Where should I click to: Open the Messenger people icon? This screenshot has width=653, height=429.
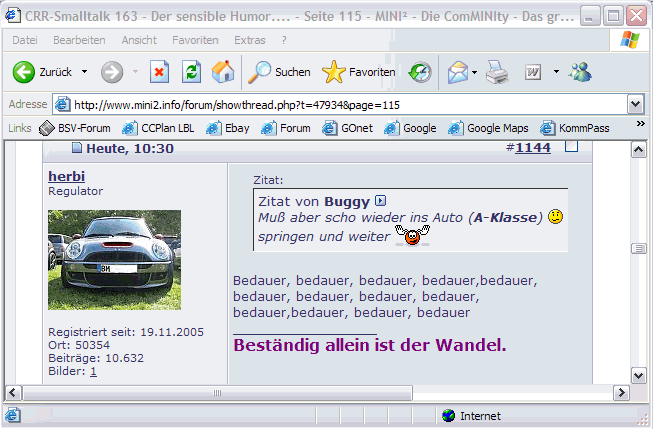581,72
